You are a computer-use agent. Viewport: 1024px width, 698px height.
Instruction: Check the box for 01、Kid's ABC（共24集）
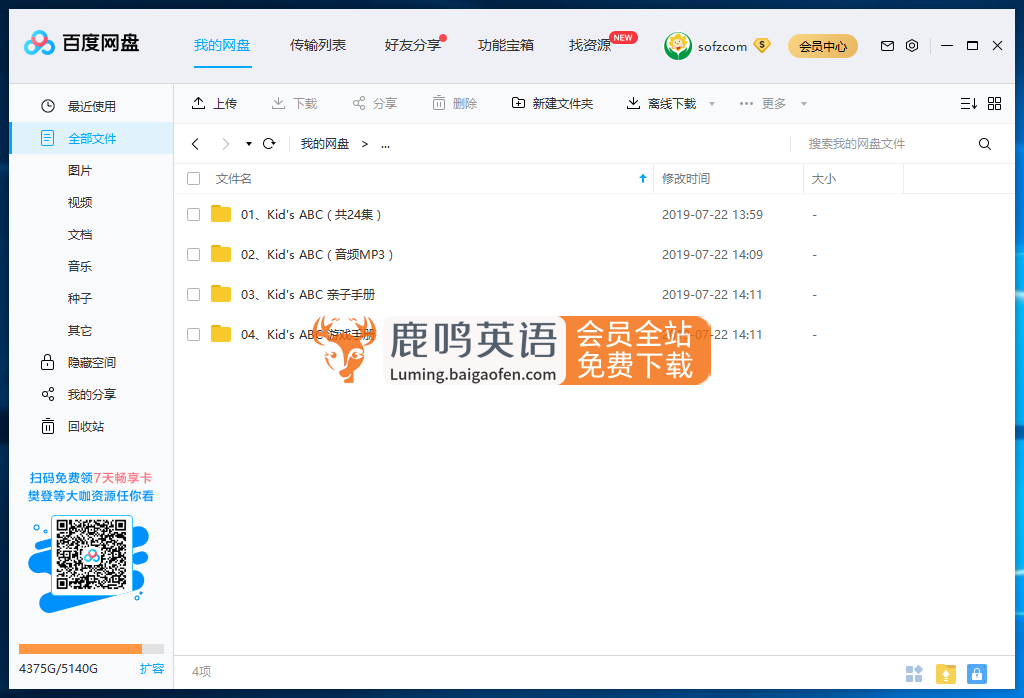[193, 214]
